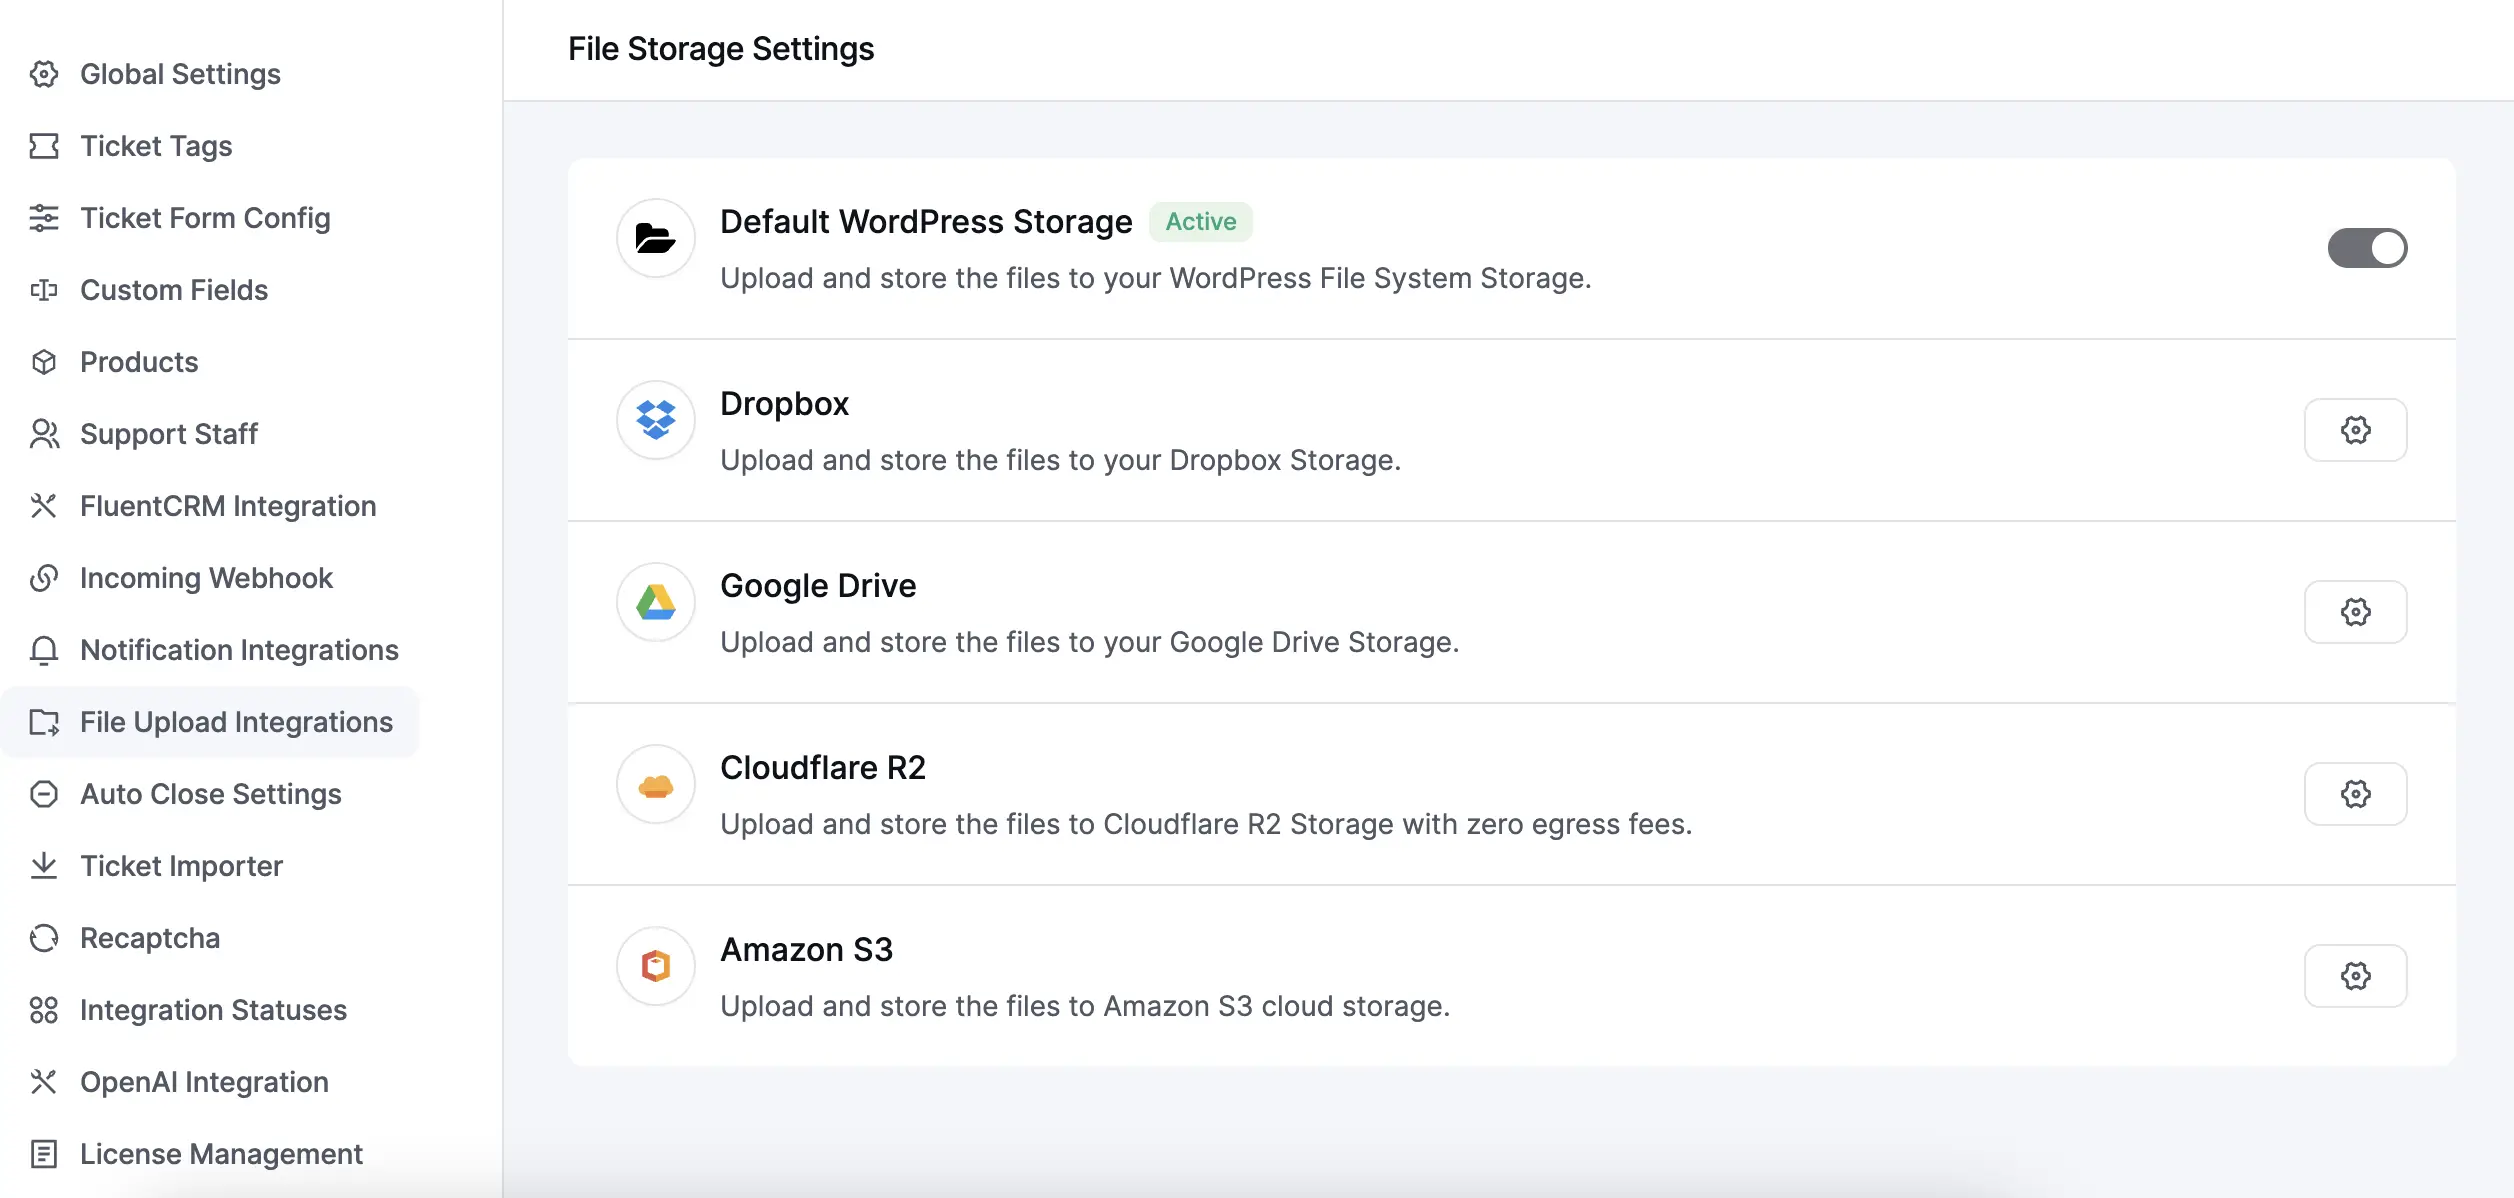Select the Google Drive icon

coord(654,602)
